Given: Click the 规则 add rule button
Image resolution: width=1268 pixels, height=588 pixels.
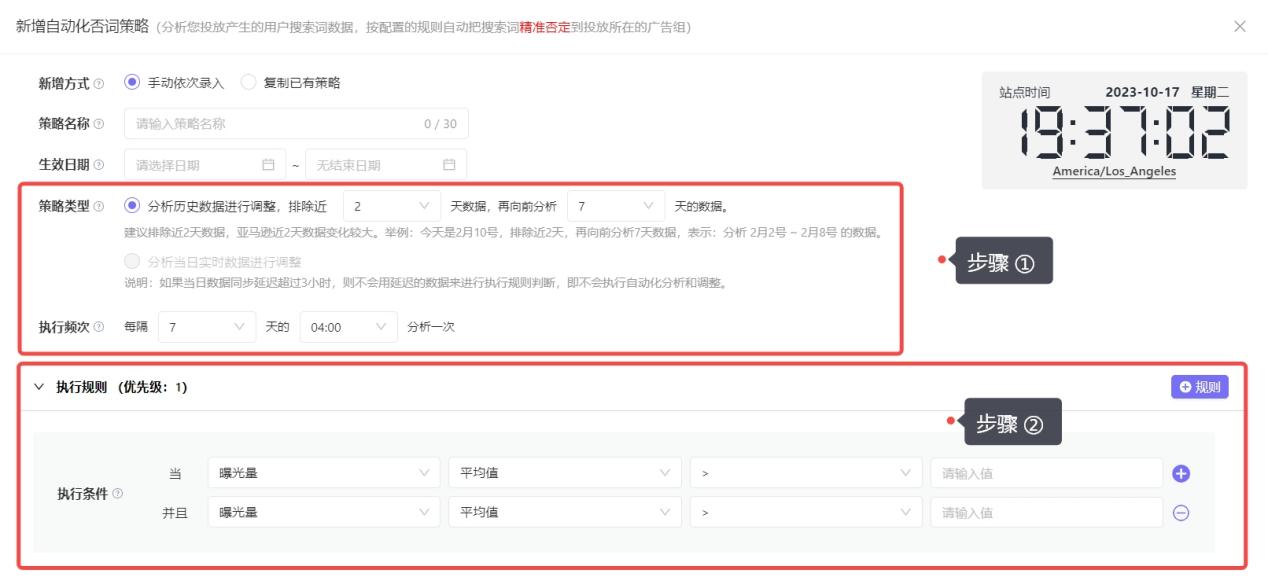Looking at the screenshot, I should [1199, 387].
